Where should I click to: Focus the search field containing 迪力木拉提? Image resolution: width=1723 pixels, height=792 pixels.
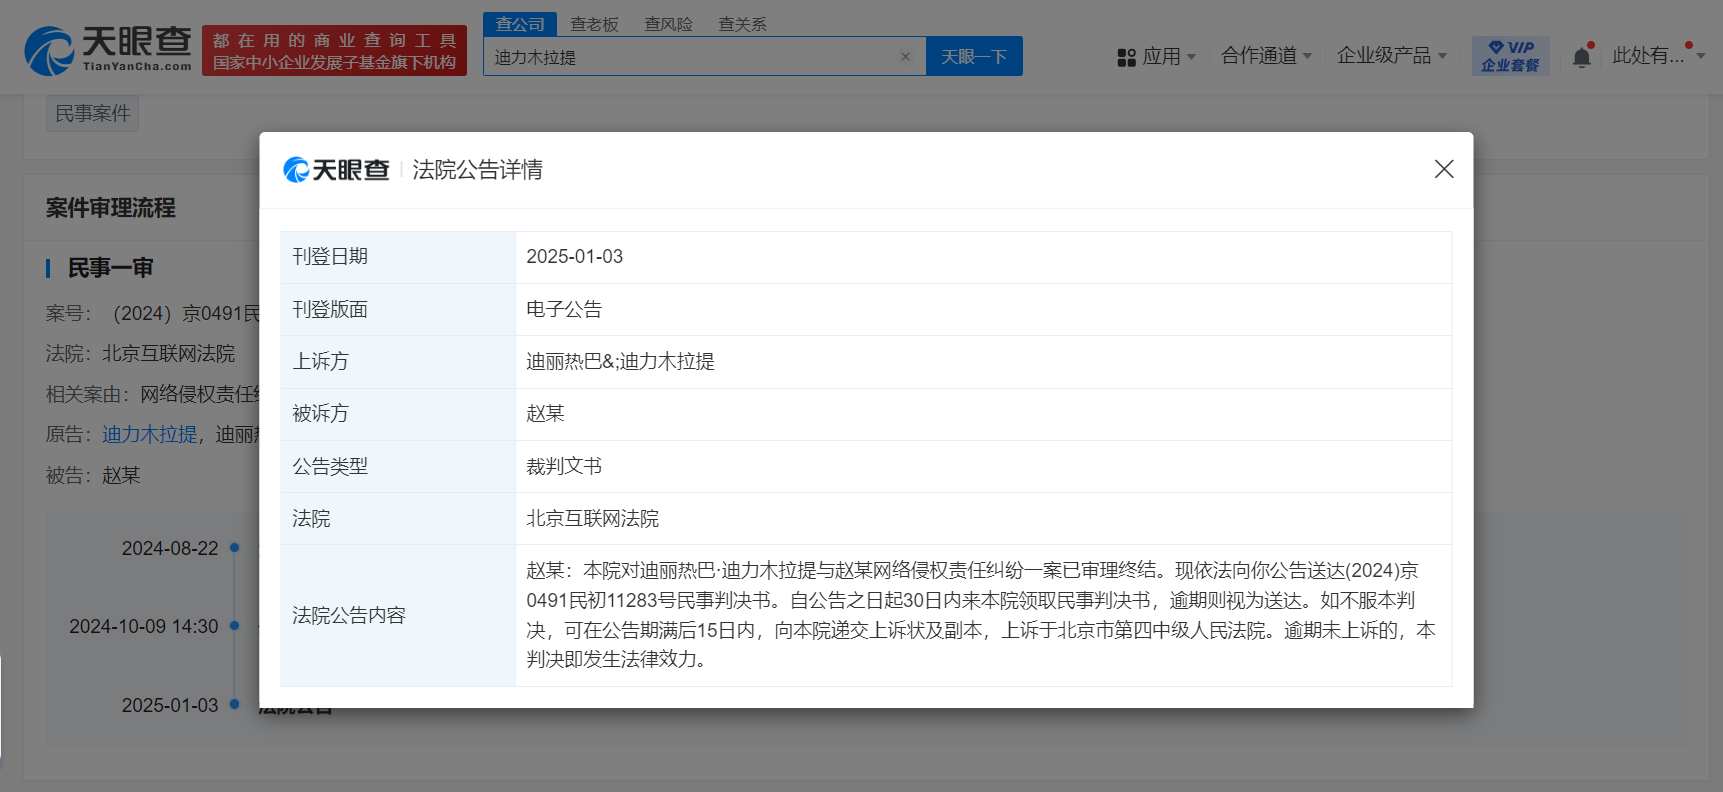pyautogui.click(x=690, y=57)
